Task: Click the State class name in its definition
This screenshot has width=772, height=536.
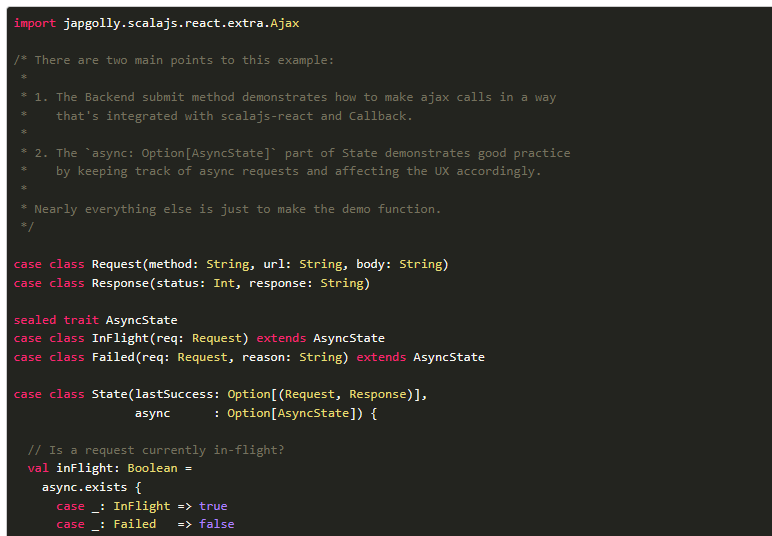Action: (x=109, y=394)
